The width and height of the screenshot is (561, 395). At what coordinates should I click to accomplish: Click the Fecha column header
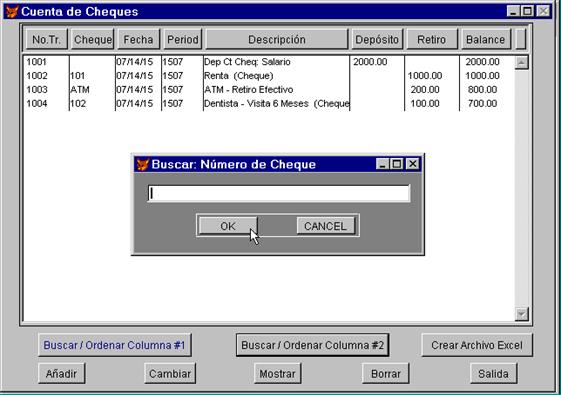(x=138, y=39)
